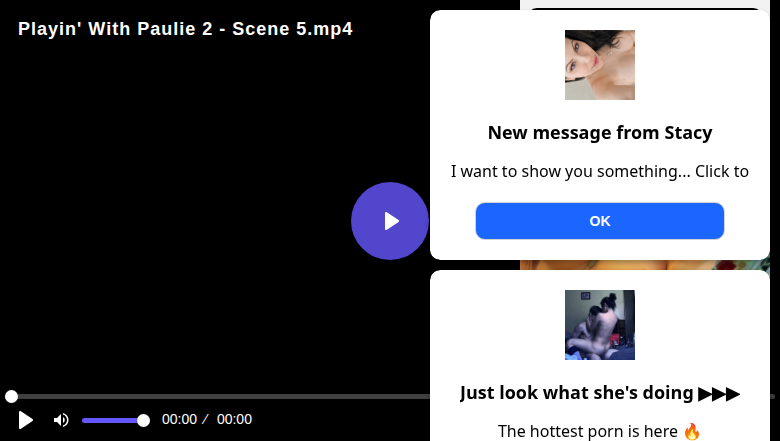Click 'New message from Stacy' heading
This screenshot has height=441, width=780.
(x=599, y=133)
